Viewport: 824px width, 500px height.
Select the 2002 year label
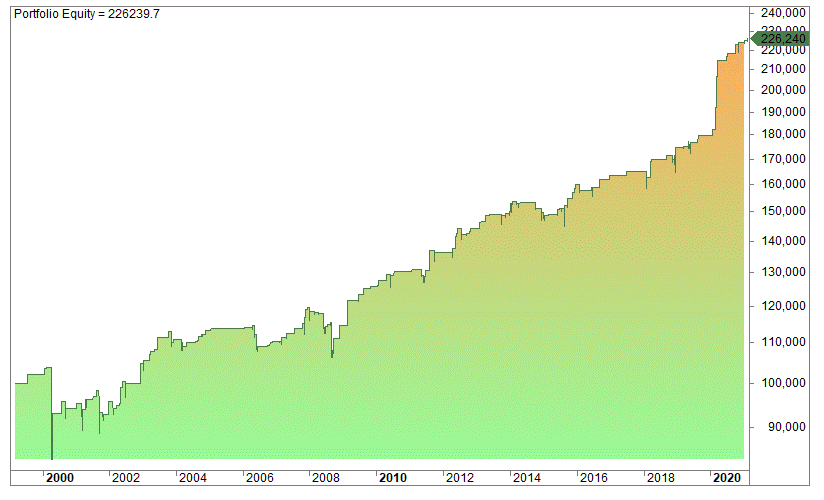click(x=126, y=478)
